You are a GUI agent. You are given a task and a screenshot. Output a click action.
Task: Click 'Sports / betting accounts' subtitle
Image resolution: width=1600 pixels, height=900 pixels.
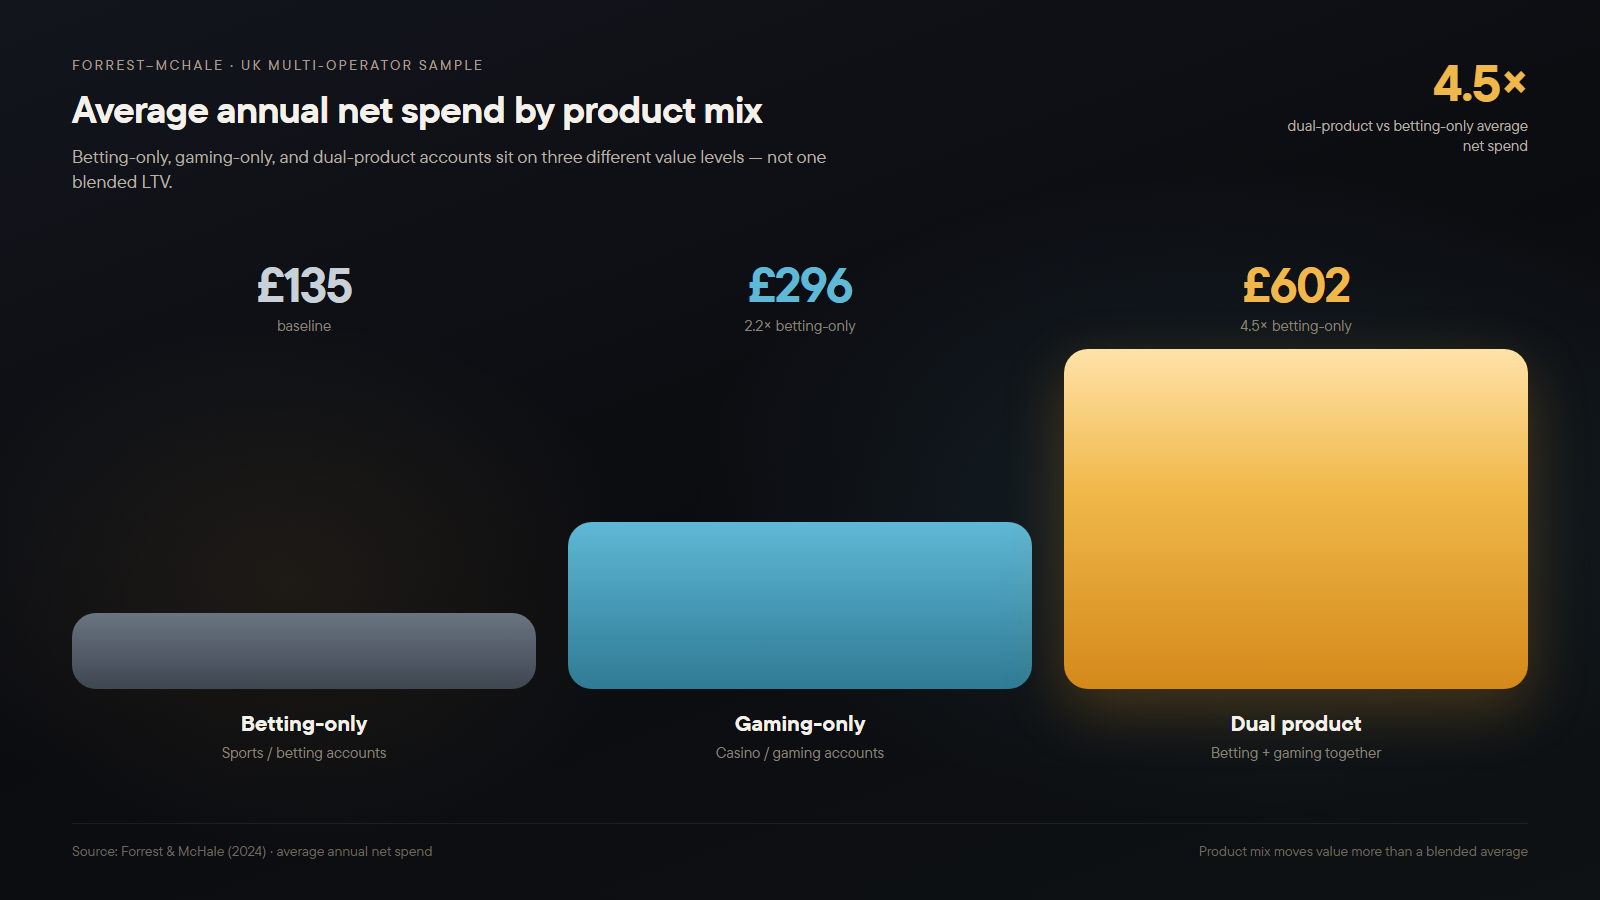(x=304, y=753)
